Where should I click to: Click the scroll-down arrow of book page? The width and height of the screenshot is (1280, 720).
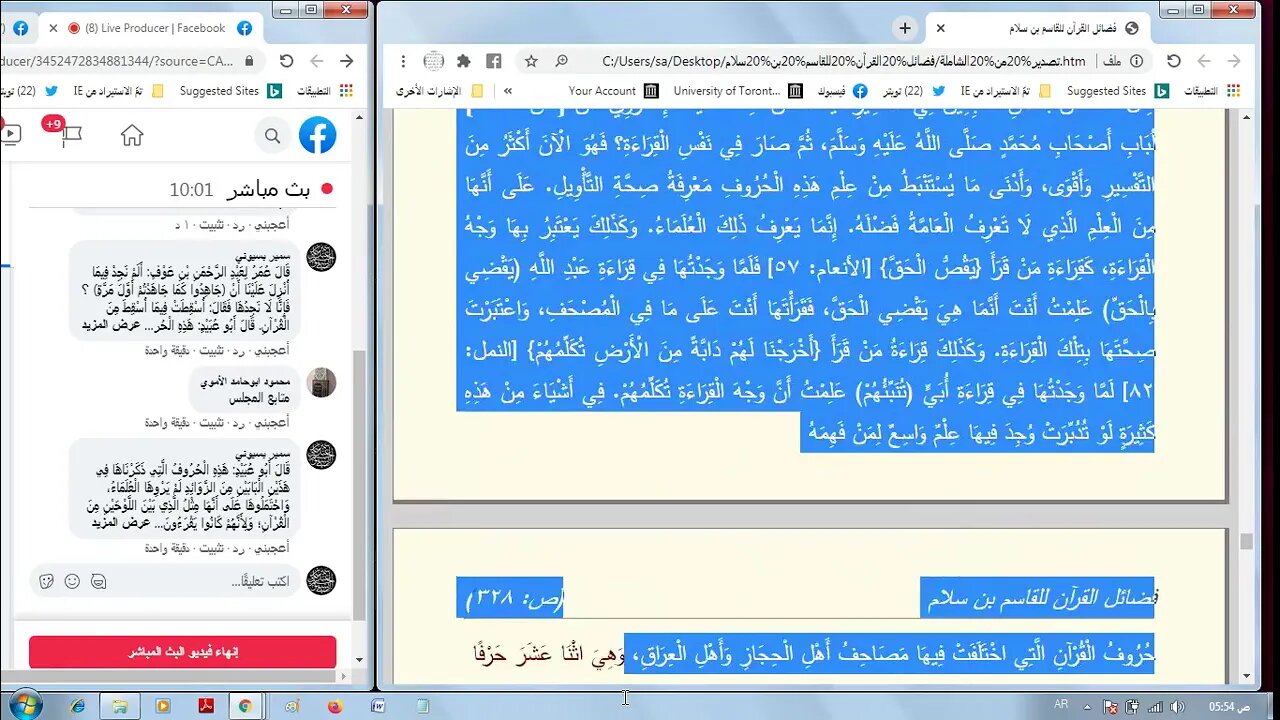click(x=1246, y=675)
